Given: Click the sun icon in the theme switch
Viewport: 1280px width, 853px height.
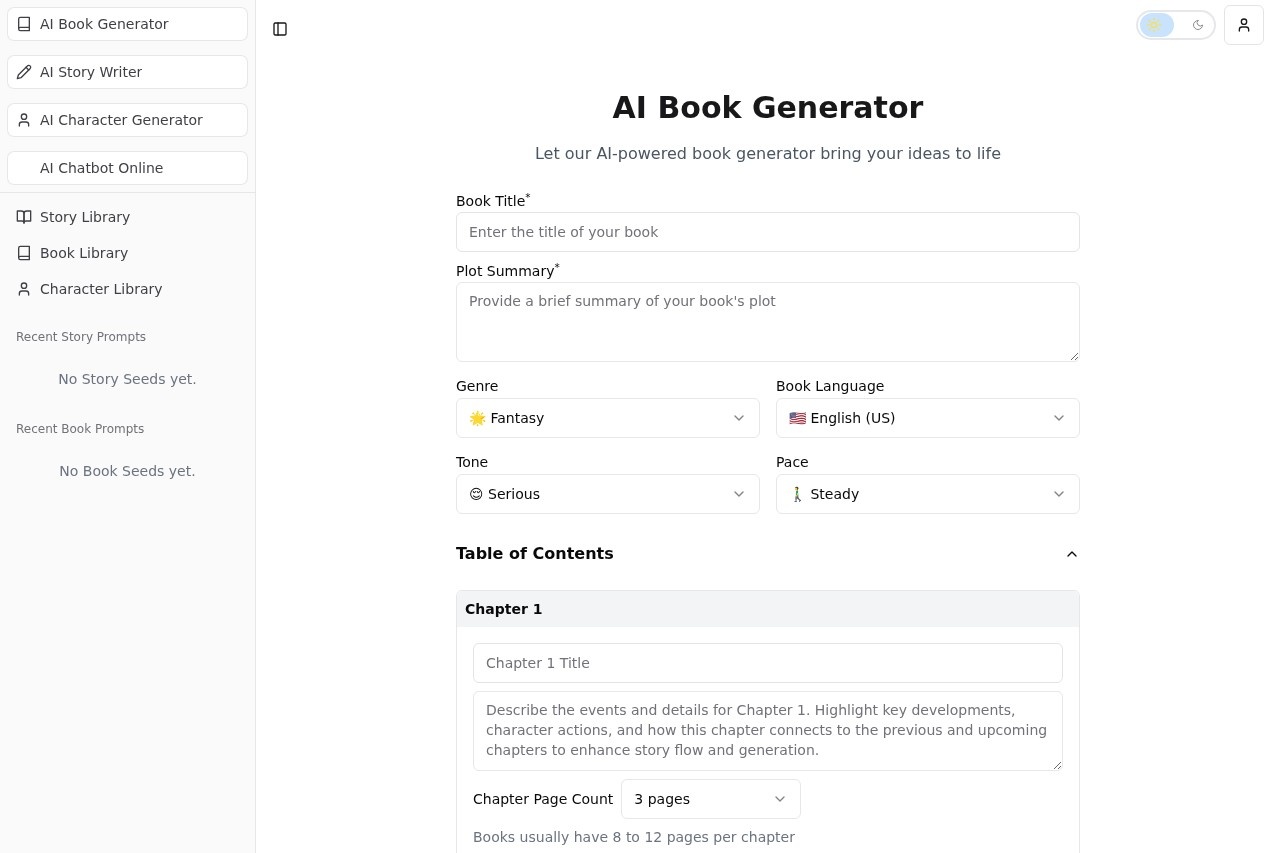Looking at the screenshot, I should [1156, 25].
